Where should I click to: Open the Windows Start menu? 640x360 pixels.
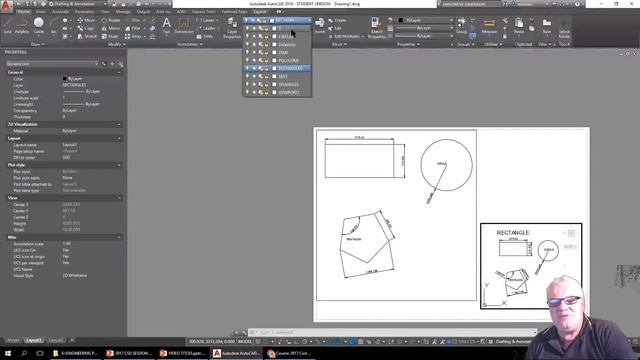click(8, 353)
